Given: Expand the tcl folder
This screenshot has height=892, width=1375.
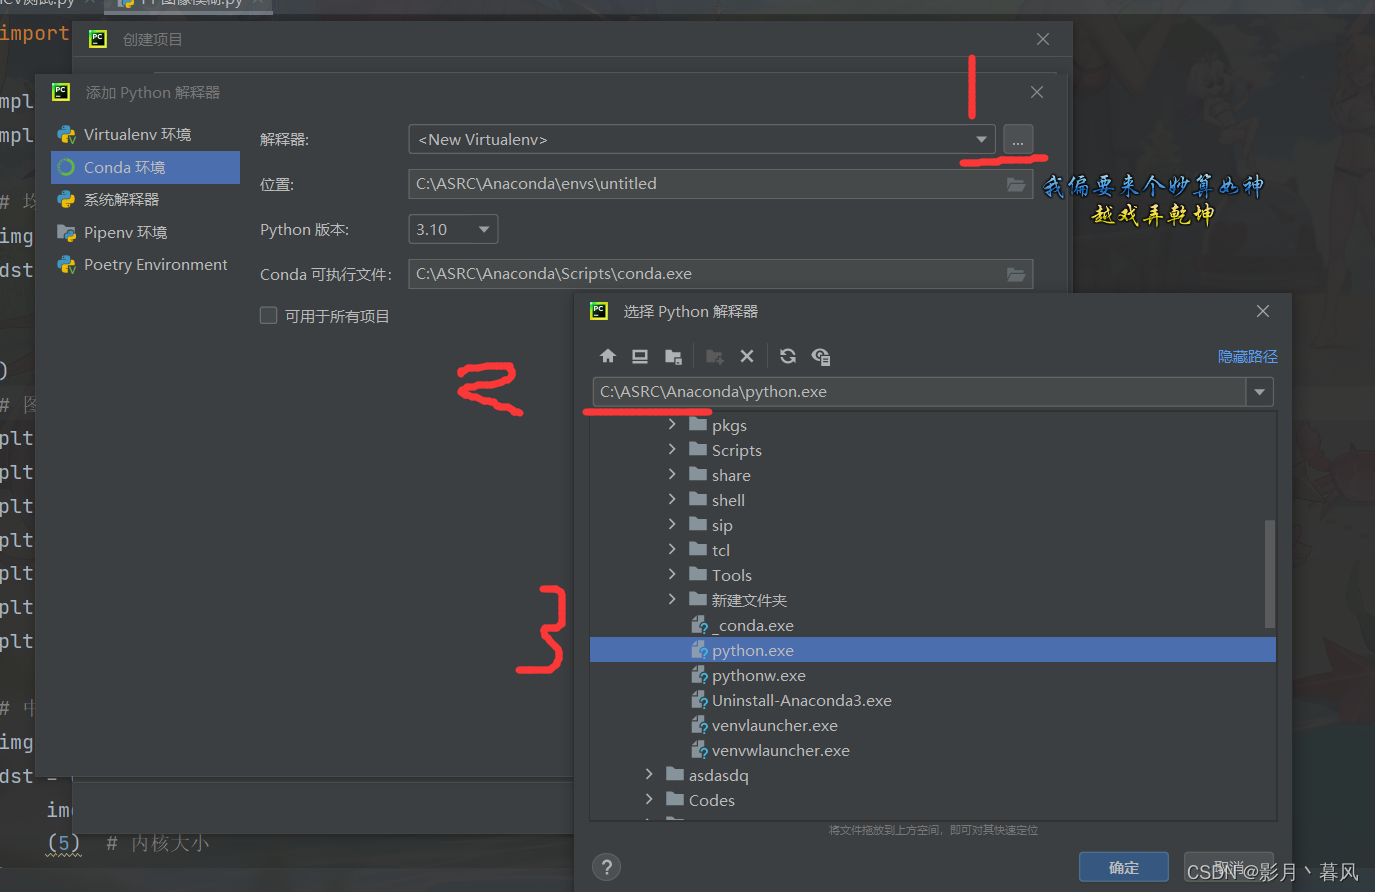Looking at the screenshot, I should click(x=672, y=550).
